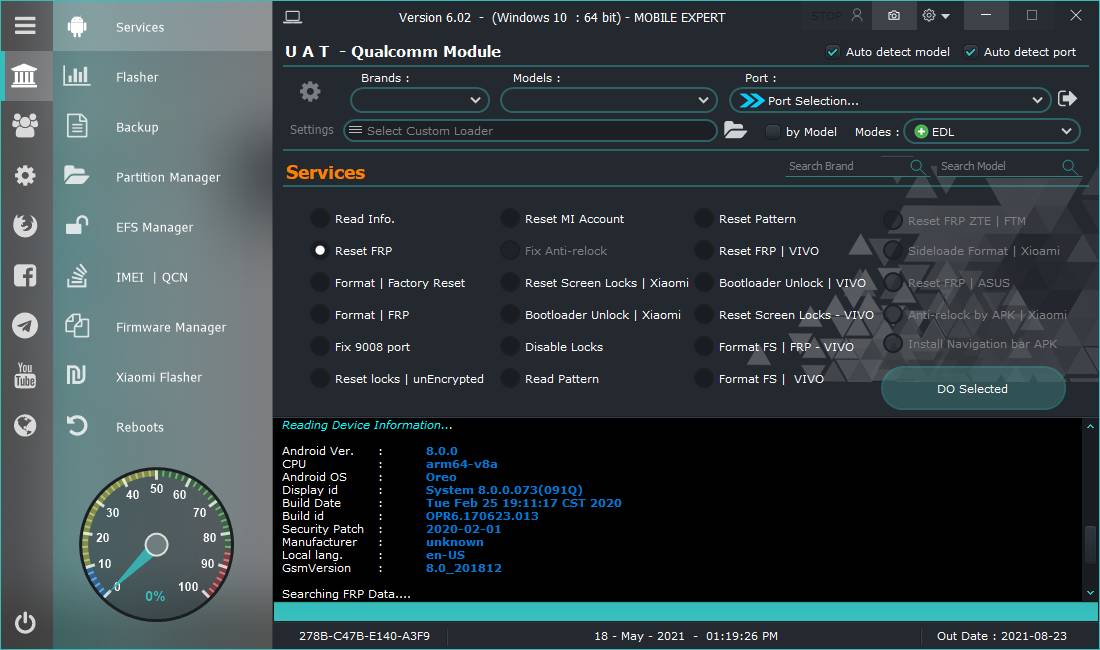The width and height of the screenshot is (1100, 650).
Task: Open the Telegram sidebar icon
Action: [25, 325]
